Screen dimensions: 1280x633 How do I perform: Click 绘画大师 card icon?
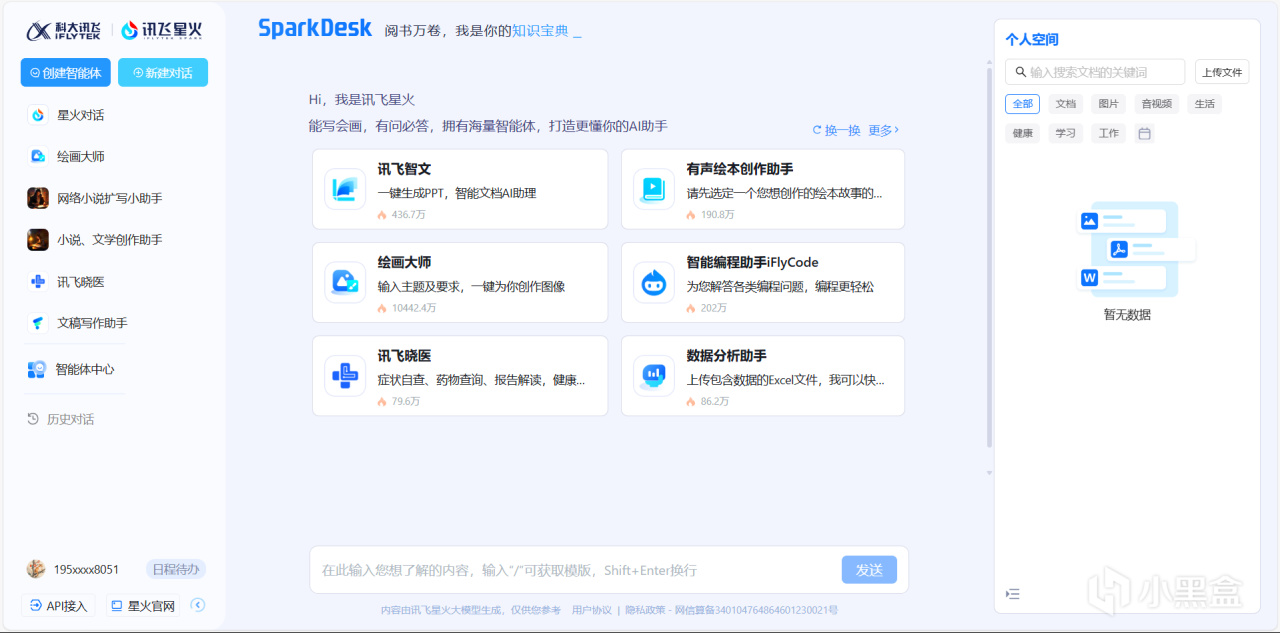pyautogui.click(x=345, y=282)
